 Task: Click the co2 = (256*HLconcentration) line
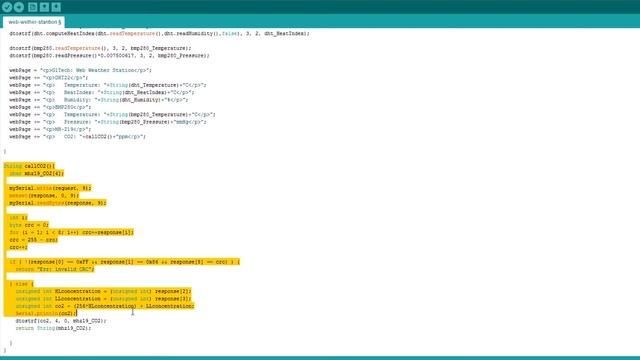(x=105, y=306)
